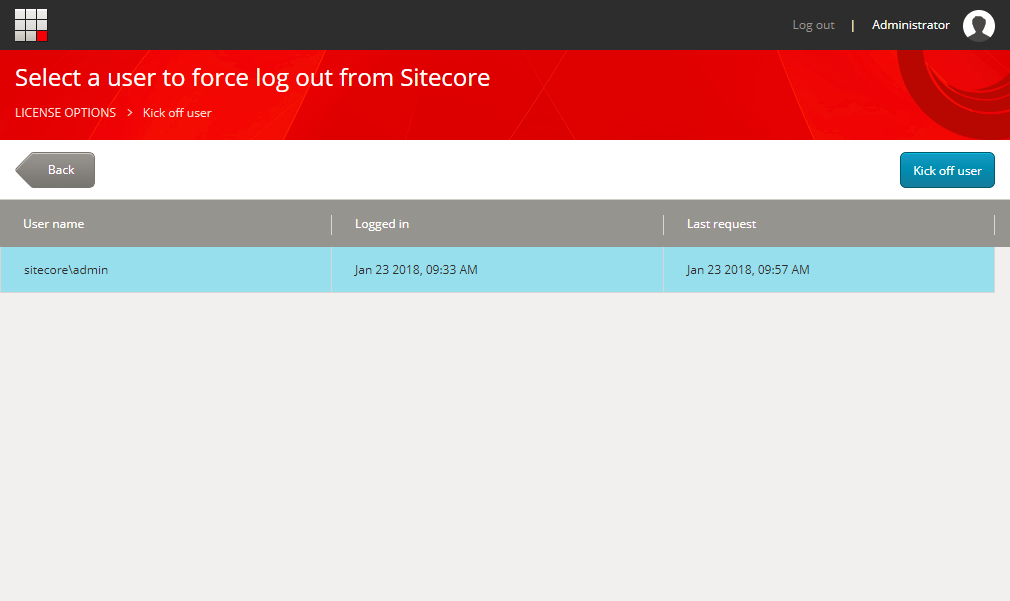Click the Administrator user name
Screen dimensions: 1010x601
(910, 25)
